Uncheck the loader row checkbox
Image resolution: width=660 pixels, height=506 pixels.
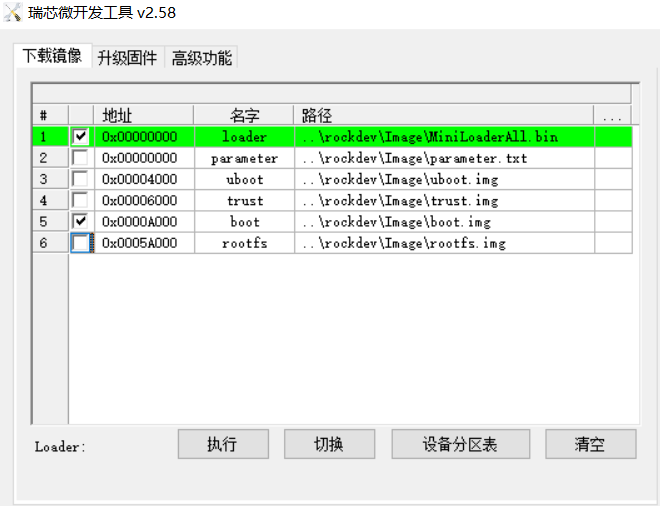click(x=80, y=136)
